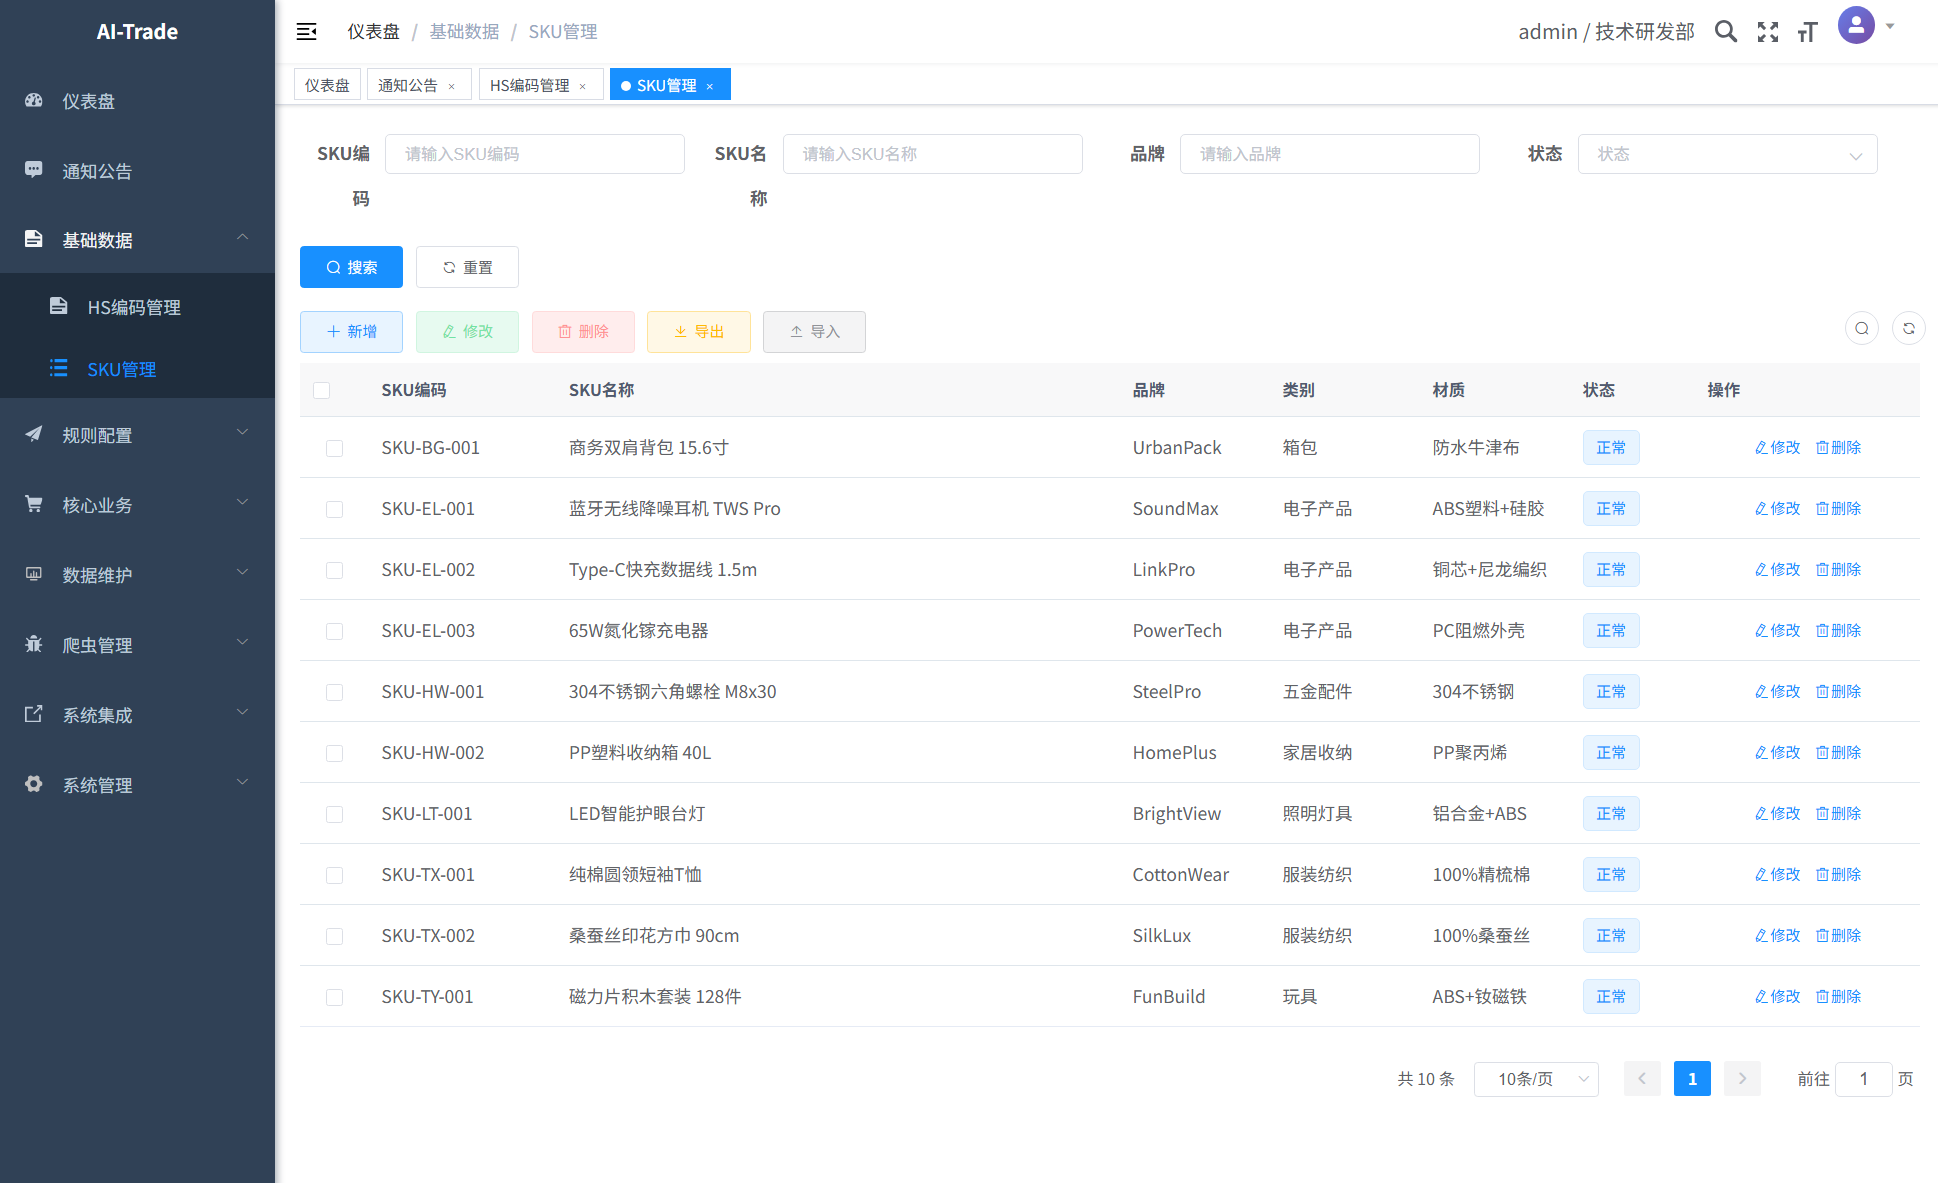The image size is (1938, 1183).
Task: Toggle select-all checkbox in table header
Action: tap(321, 390)
